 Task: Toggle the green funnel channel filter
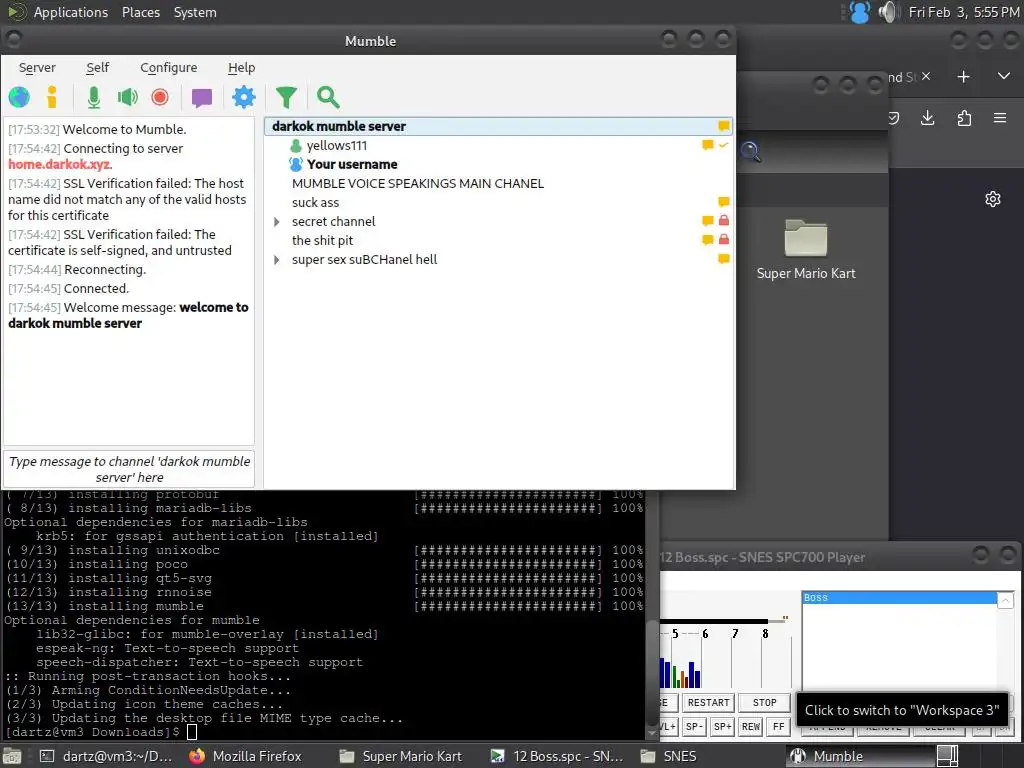[286, 97]
